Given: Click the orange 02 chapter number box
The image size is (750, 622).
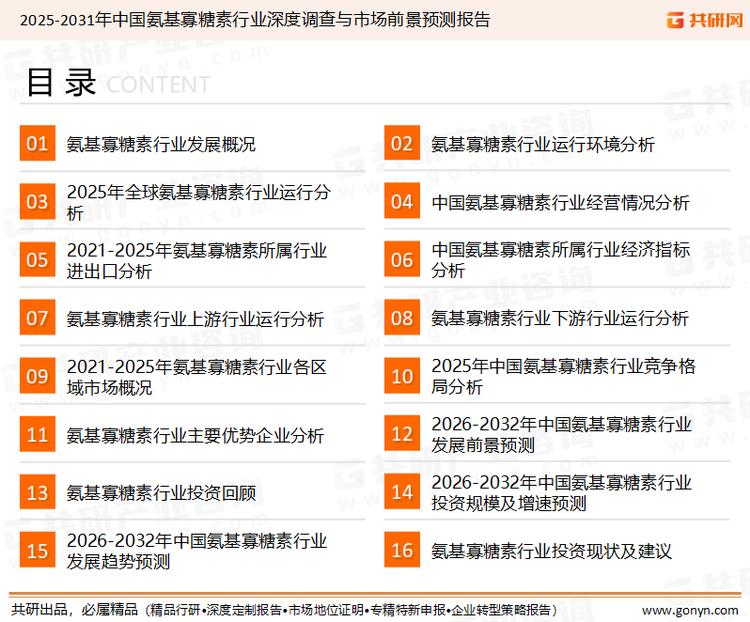Looking at the screenshot, I should pos(402,143).
